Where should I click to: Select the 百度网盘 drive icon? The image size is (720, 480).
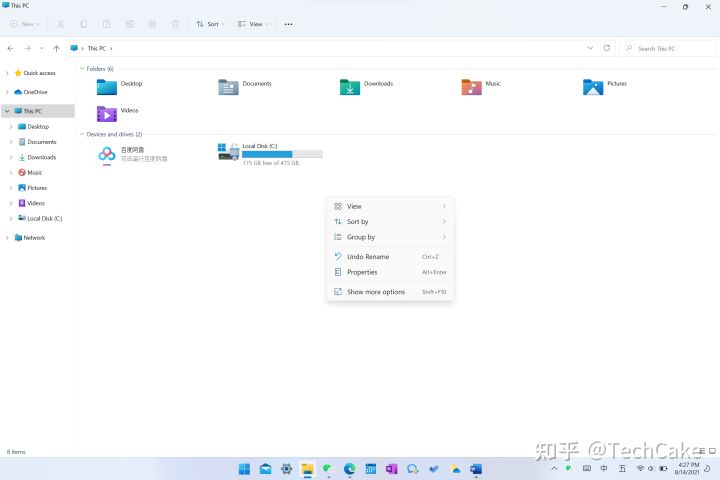107,155
